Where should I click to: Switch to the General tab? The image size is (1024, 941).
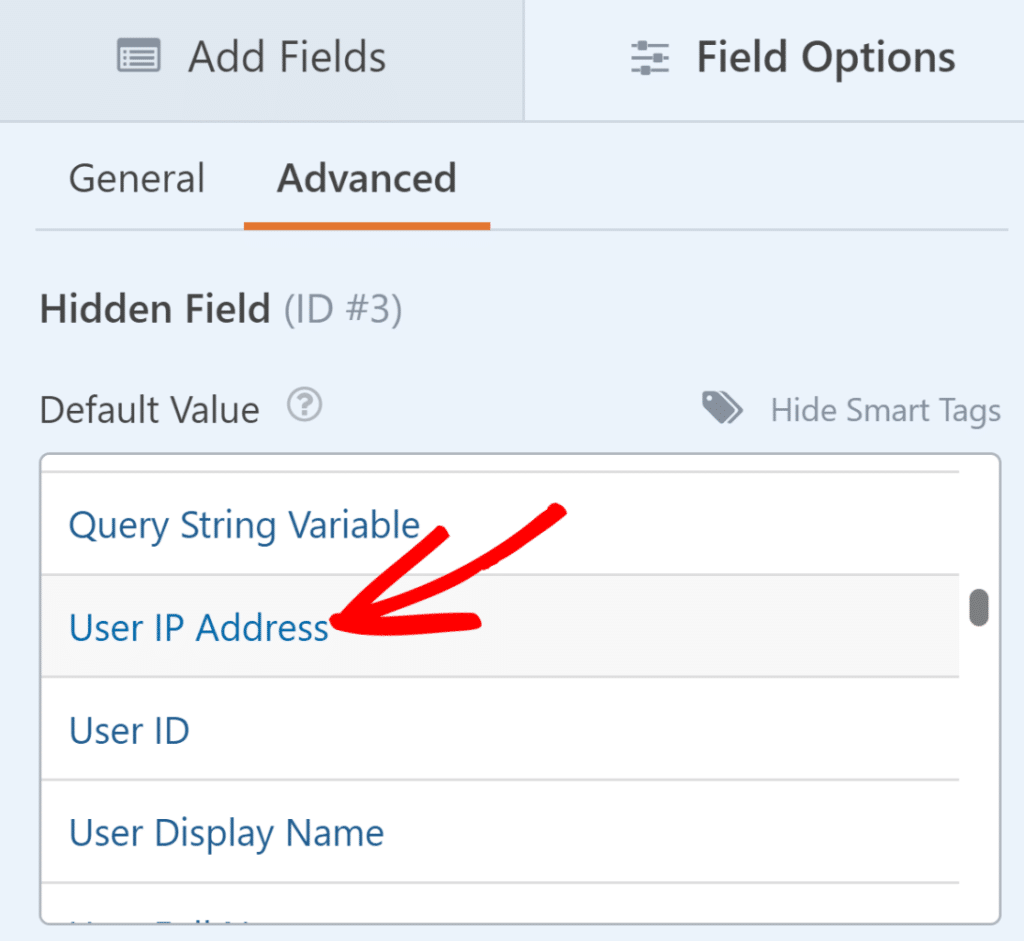(136, 178)
